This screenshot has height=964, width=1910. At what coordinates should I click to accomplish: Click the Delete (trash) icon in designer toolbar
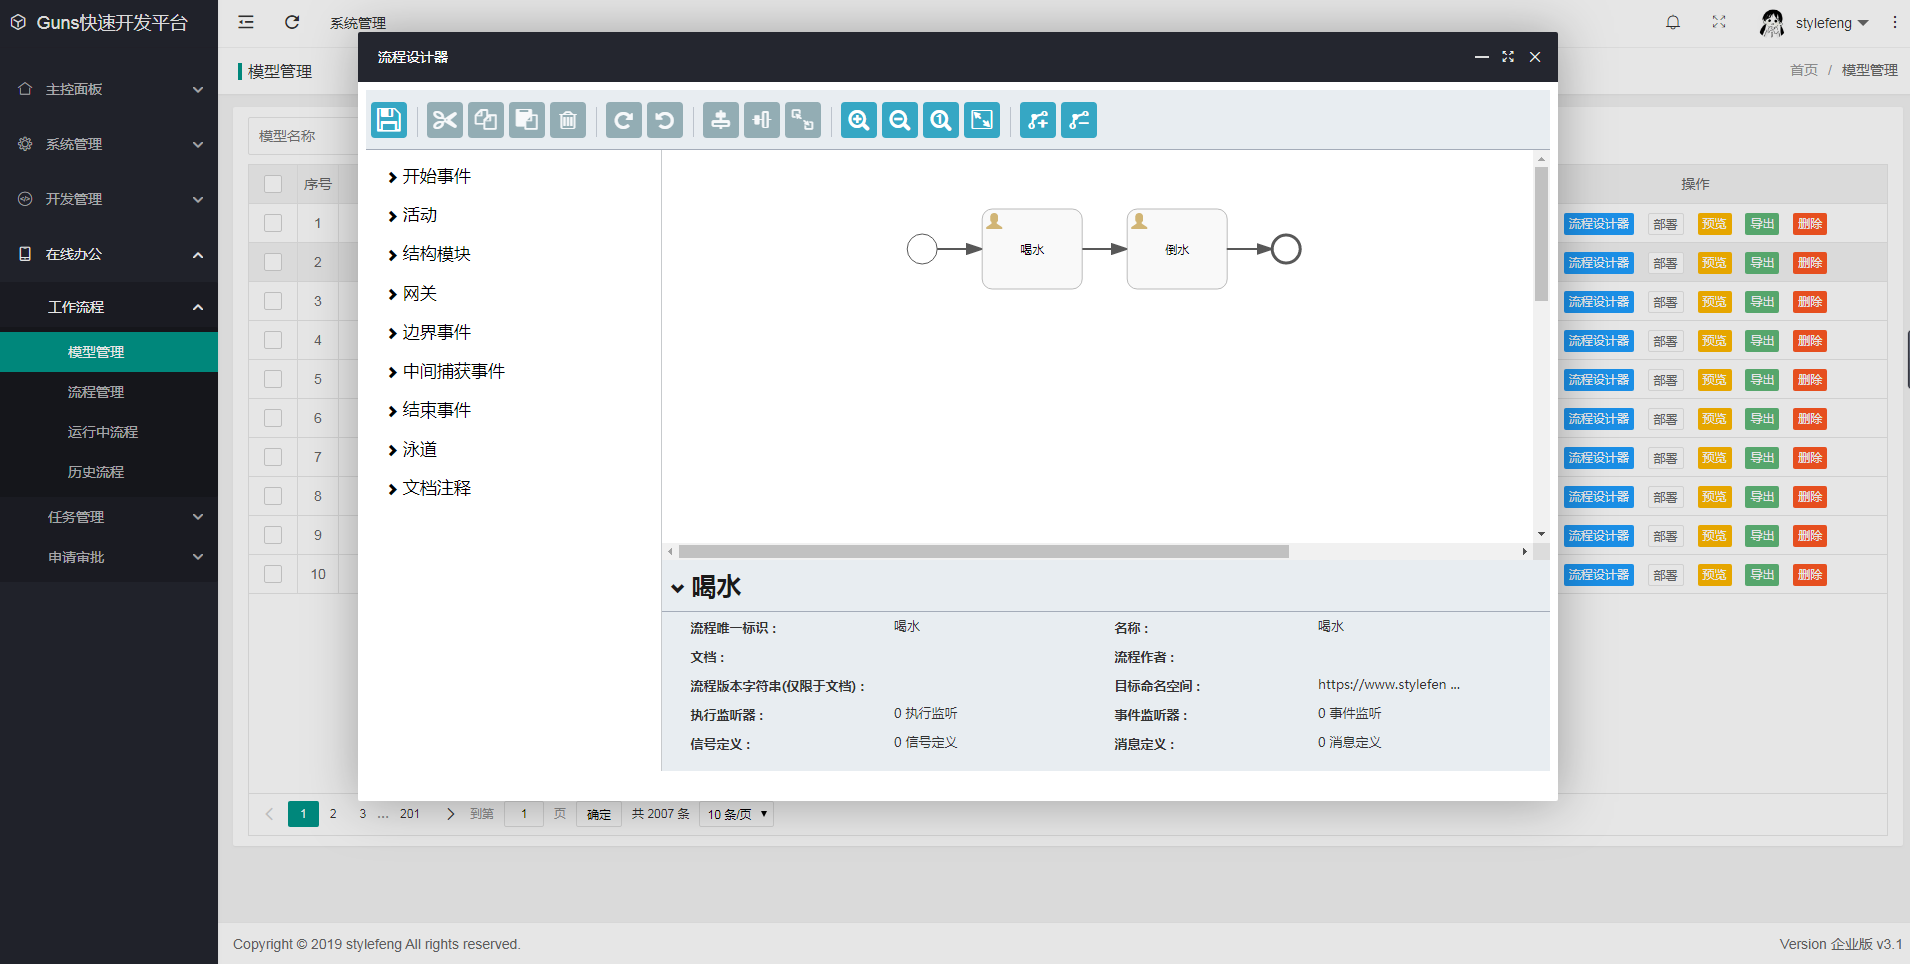click(568, 119)
